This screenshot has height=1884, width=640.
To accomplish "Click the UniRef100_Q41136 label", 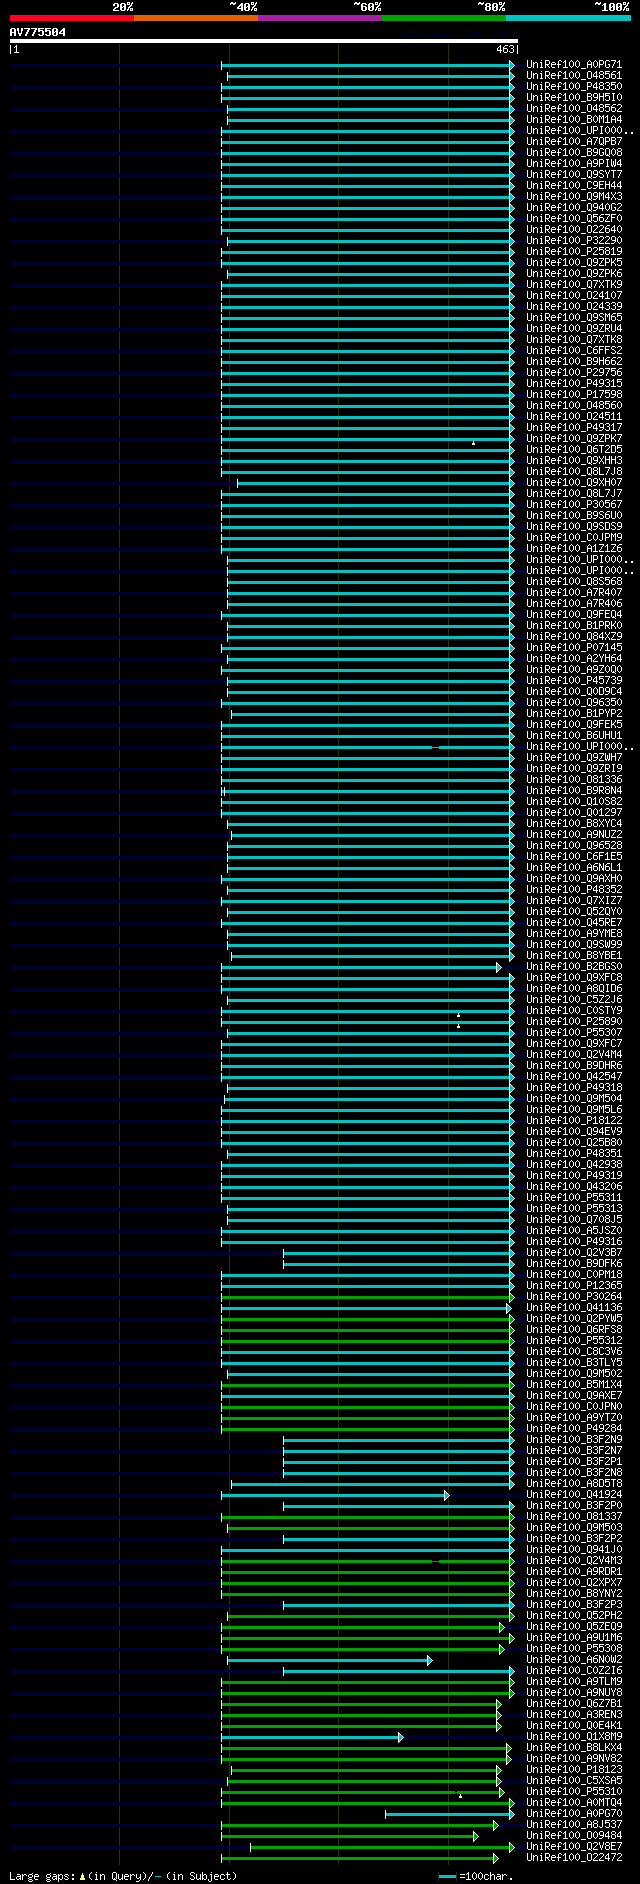I will [x=574, y=1307].
